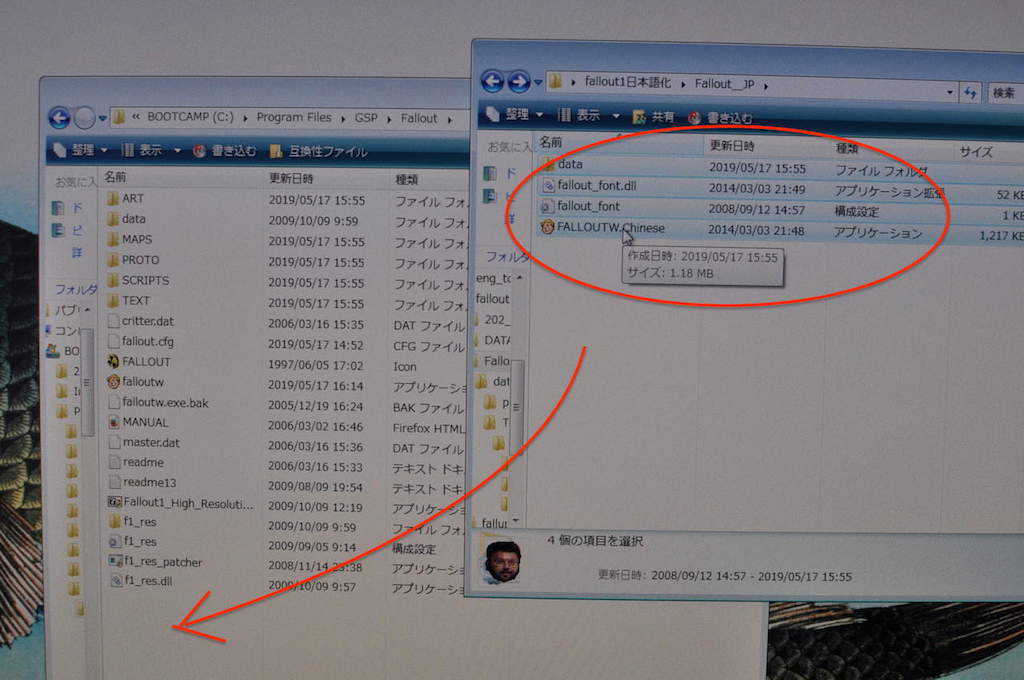
Task: Click the Back arrow in the Fallout_JP window
Action: [x=493, y=82]
